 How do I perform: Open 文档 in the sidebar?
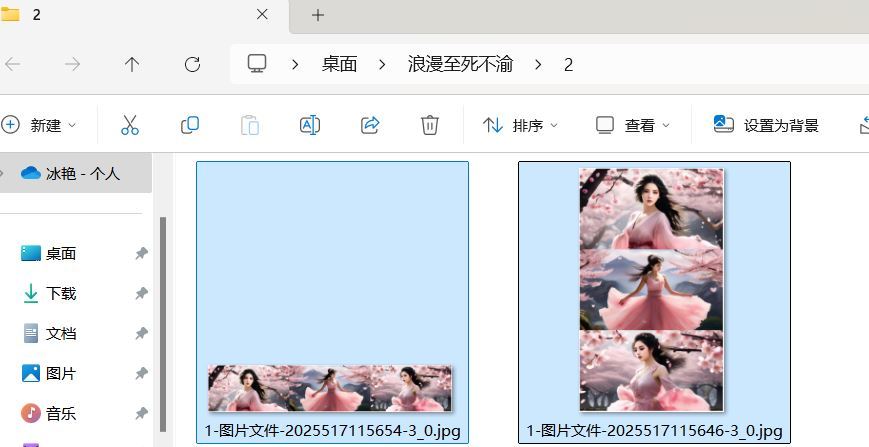tap(61, 333)
